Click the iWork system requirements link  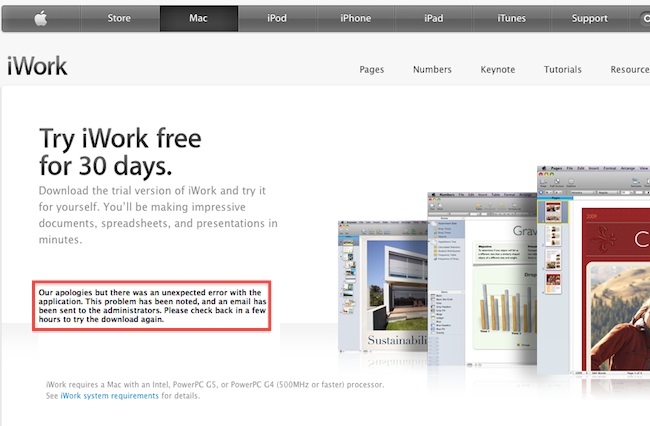tap(110, 396)
